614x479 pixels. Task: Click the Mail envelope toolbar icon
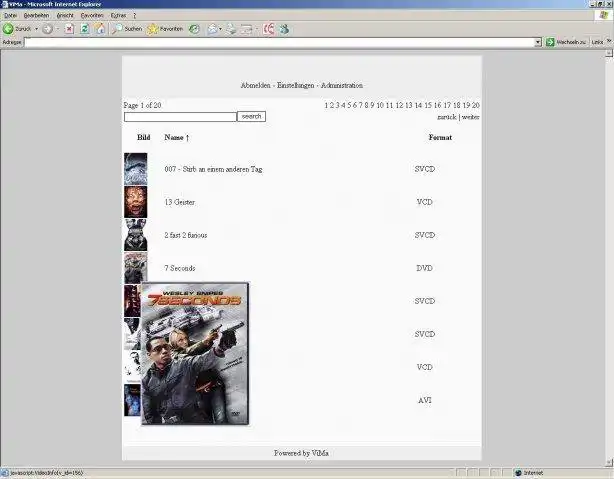tap(212, 29)
